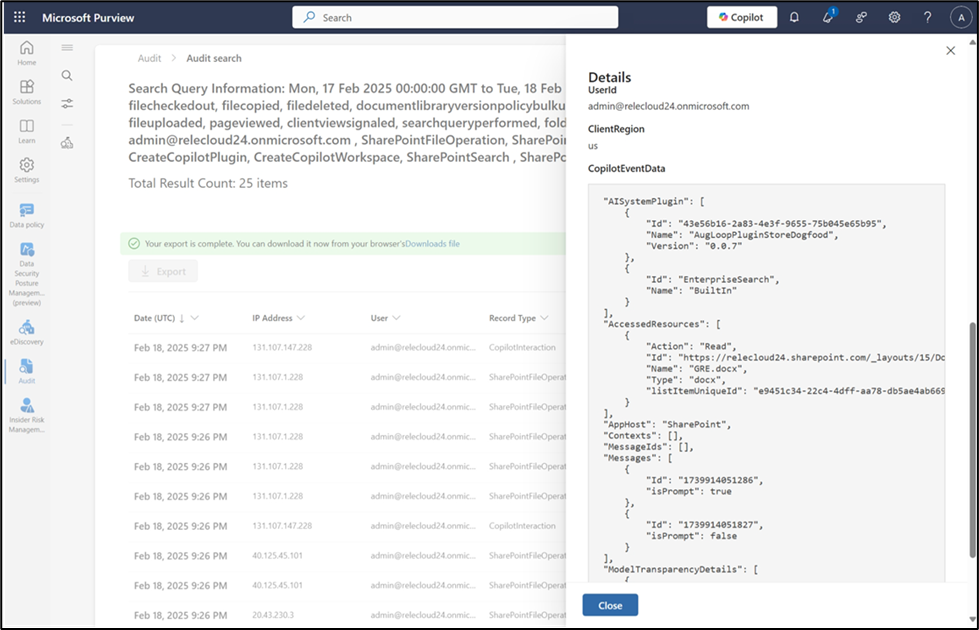Viewport: 979px width, 630px height.
Task: Open IP Address column dropdown
Action: 301,318
